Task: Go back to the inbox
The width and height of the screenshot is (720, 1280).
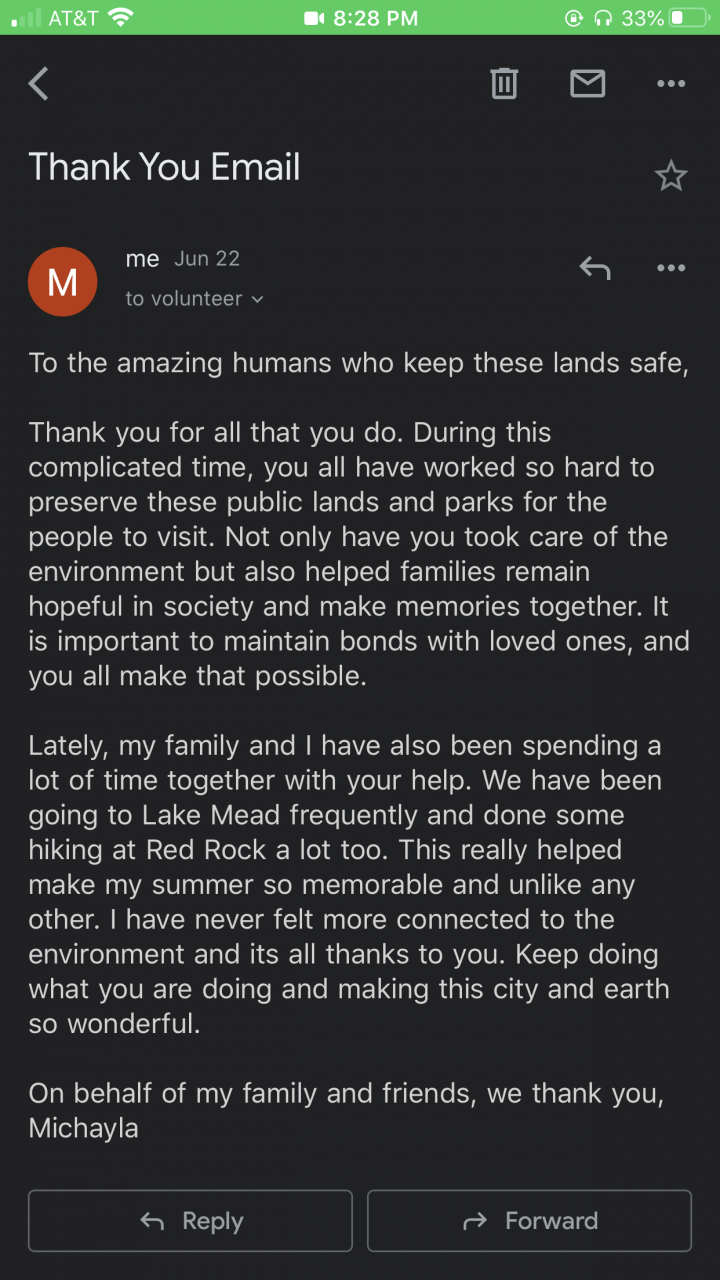Action: (x=39, y=84)
